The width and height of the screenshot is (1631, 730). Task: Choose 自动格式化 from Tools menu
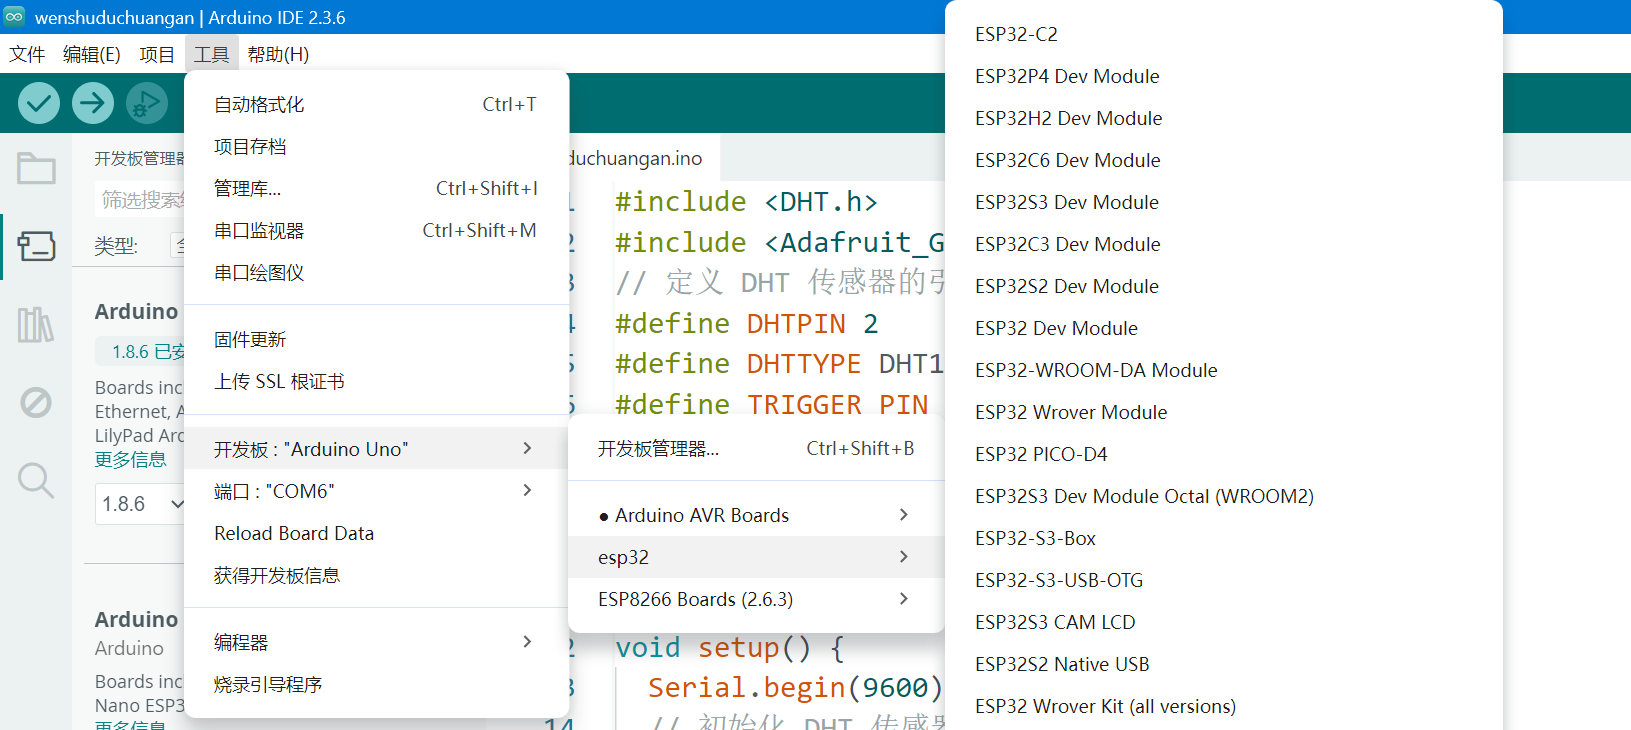[x=376, y=105]
